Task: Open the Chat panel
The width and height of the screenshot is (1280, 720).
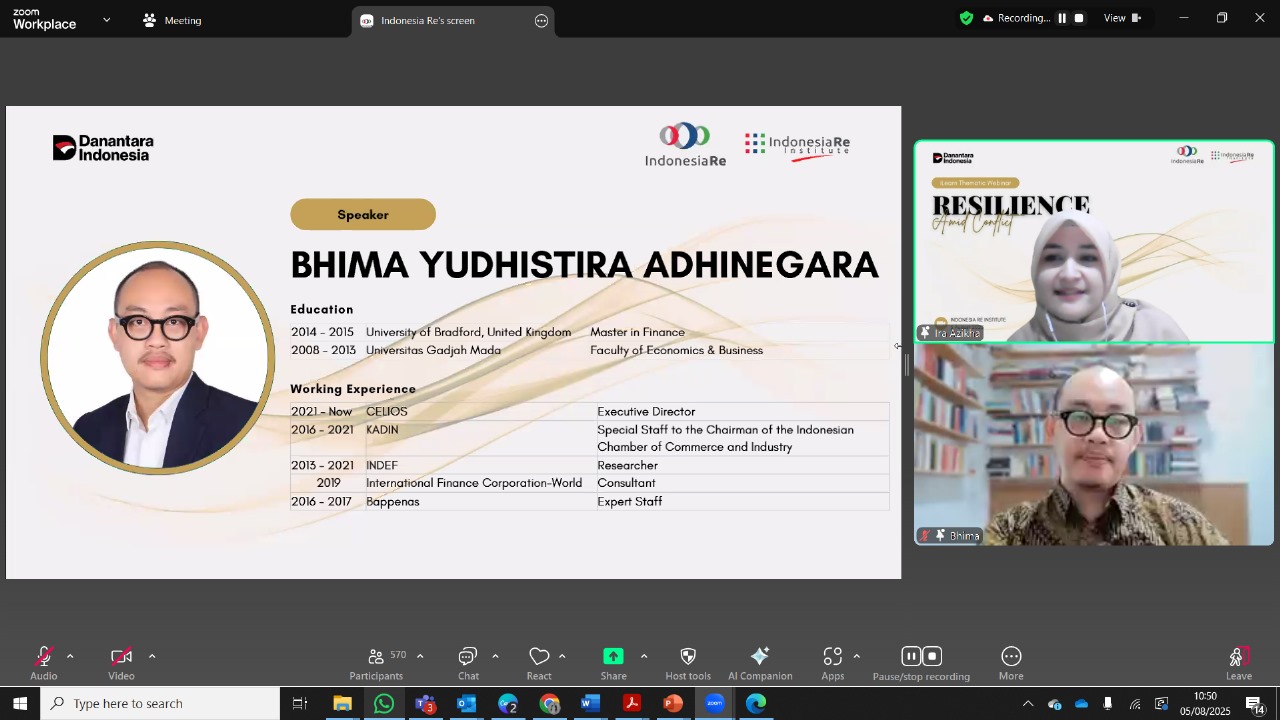Action: [468, 663]
